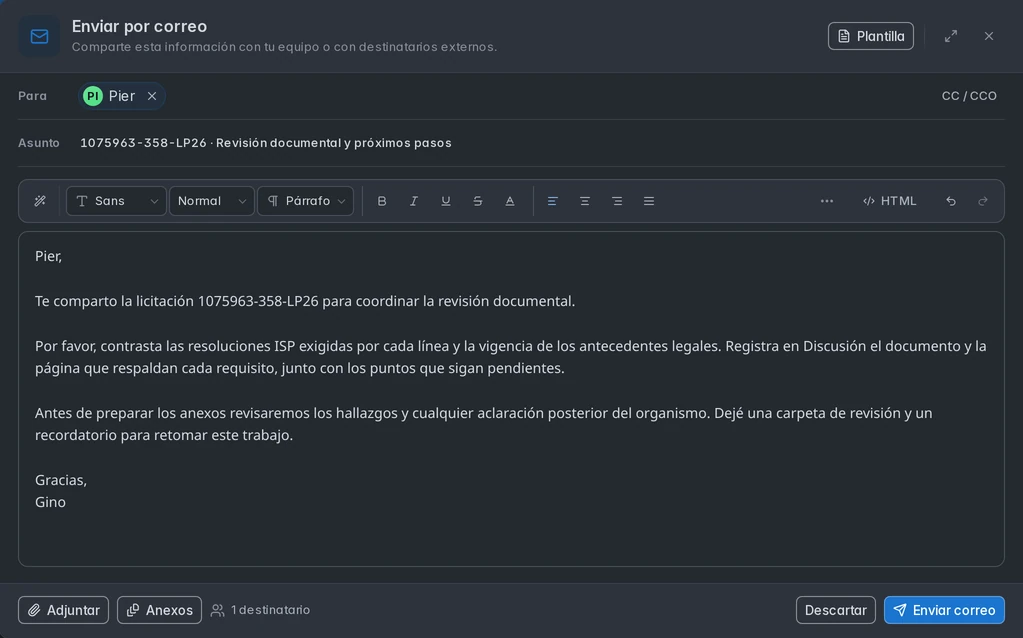Toggle bold formatting
The image size is (1023, 638).
tap(382, 201)
